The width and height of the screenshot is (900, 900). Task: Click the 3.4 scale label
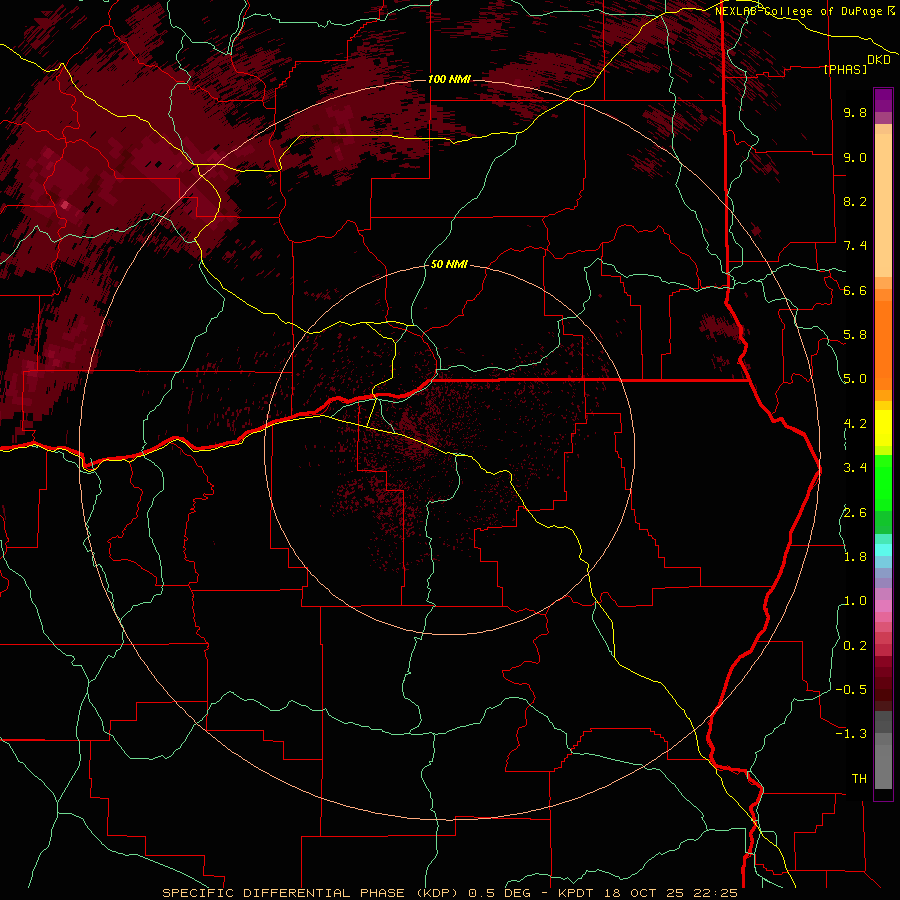tap(855, 468)
